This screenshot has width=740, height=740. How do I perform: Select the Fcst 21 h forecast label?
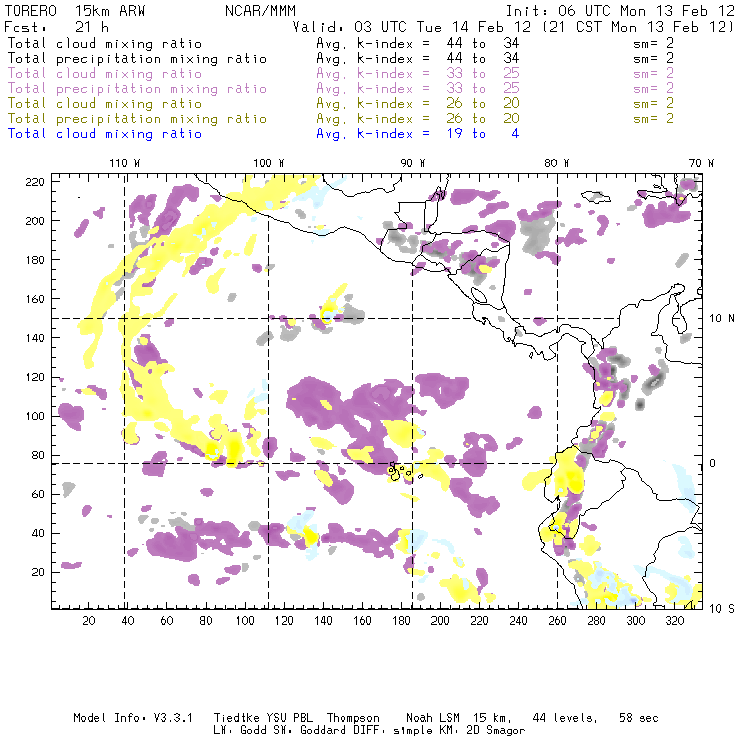click(x=50, y=27)
